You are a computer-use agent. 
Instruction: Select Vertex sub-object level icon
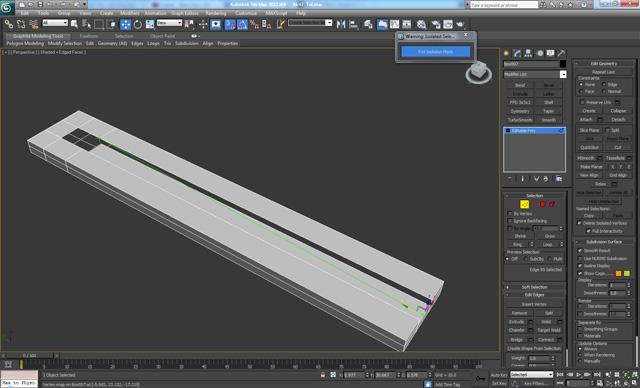(516, 204)
